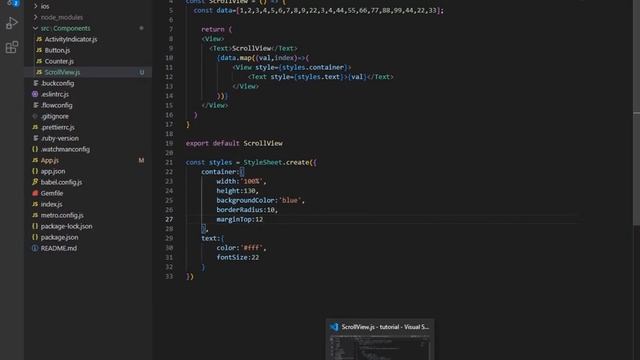Open the .flowconfig file
Image resolution: width=640 pixels, height=360 pixels.
tap(56, 105)
